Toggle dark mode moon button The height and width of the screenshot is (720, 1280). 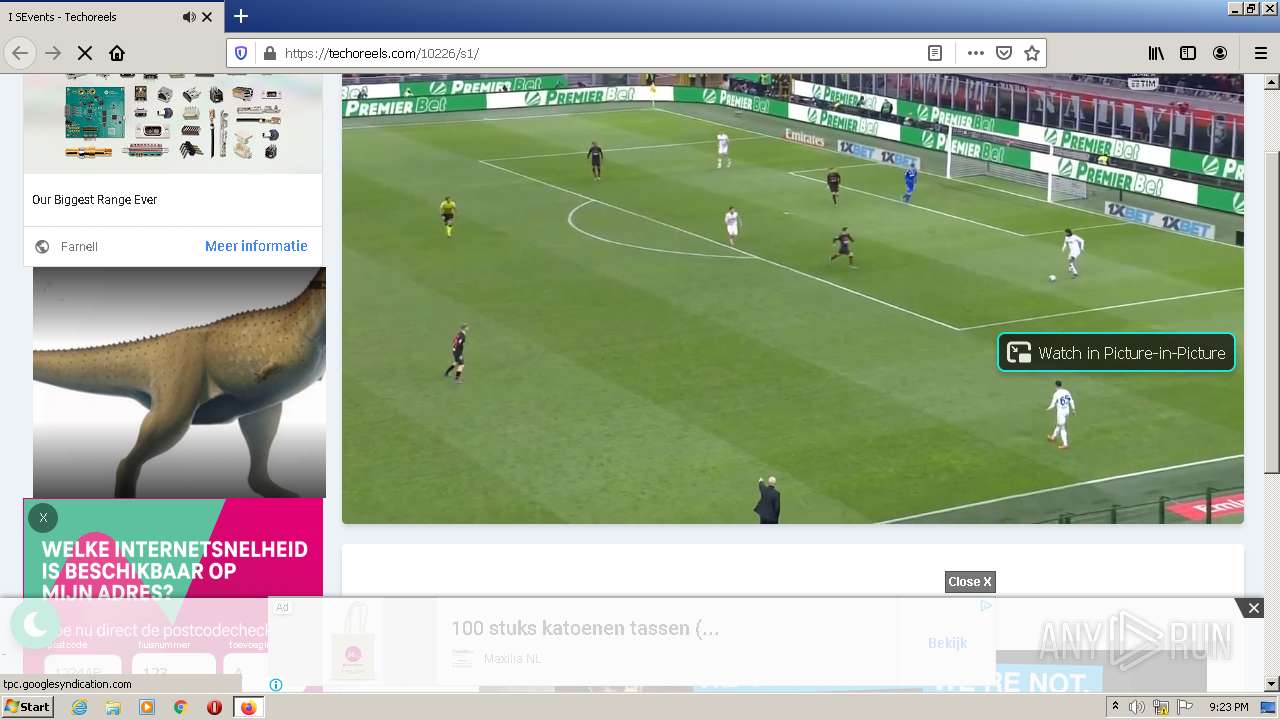35,625
